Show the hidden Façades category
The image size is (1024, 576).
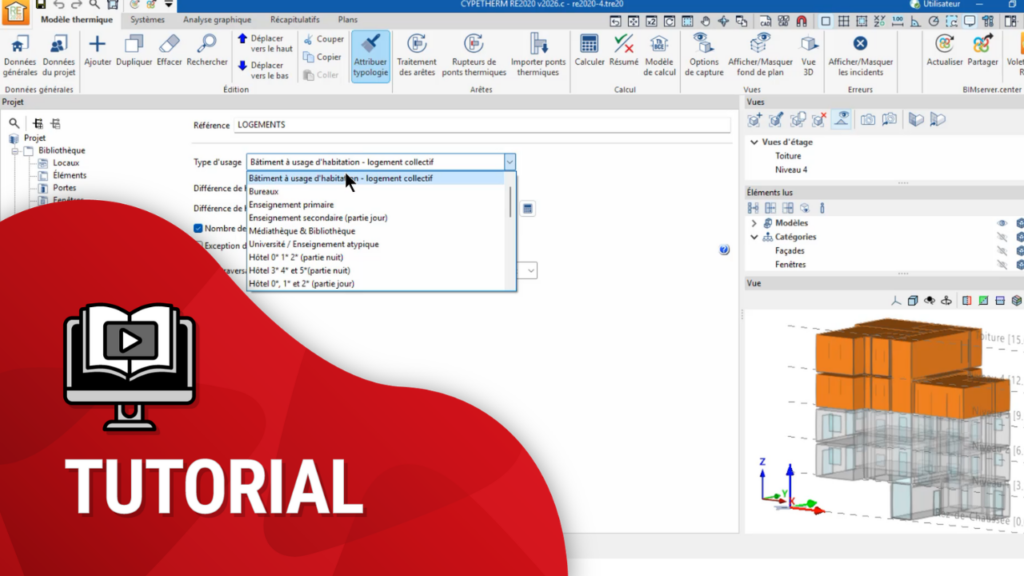1001,251
